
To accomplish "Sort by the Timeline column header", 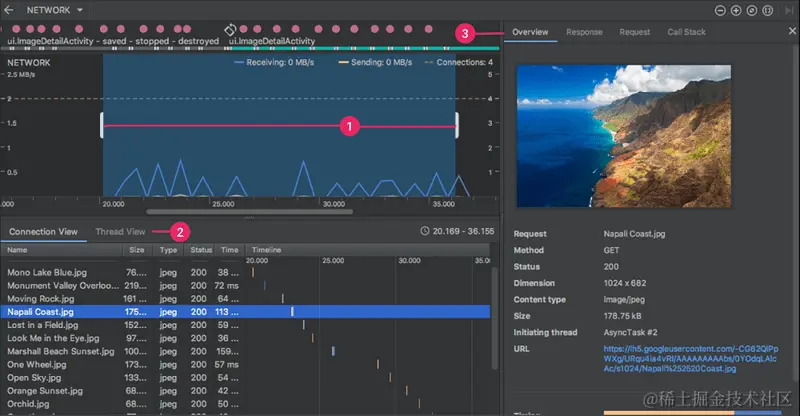I will (x=367, y=250).
